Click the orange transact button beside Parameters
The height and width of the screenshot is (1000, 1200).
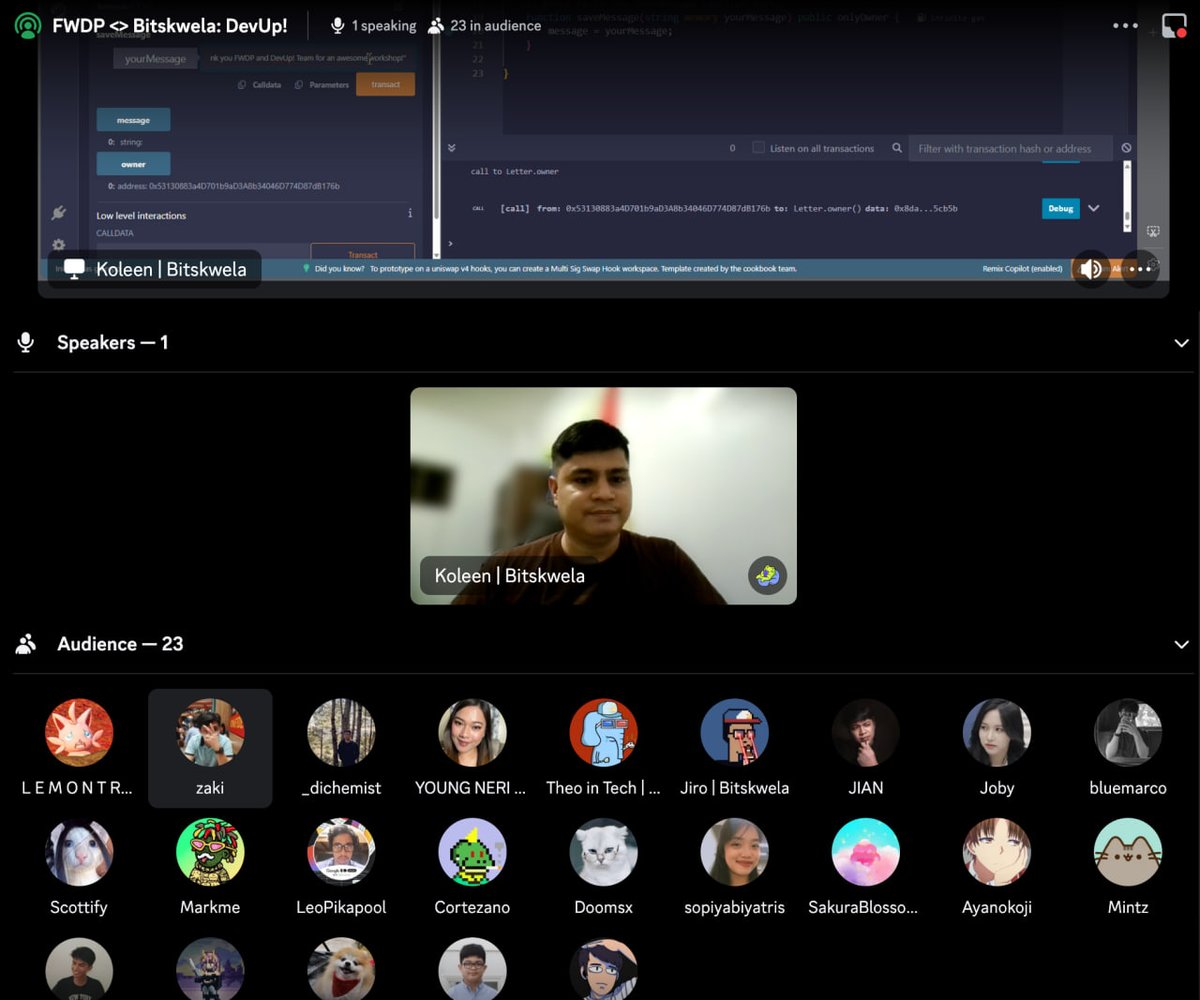pyautogui.click(x=385, y=85)
